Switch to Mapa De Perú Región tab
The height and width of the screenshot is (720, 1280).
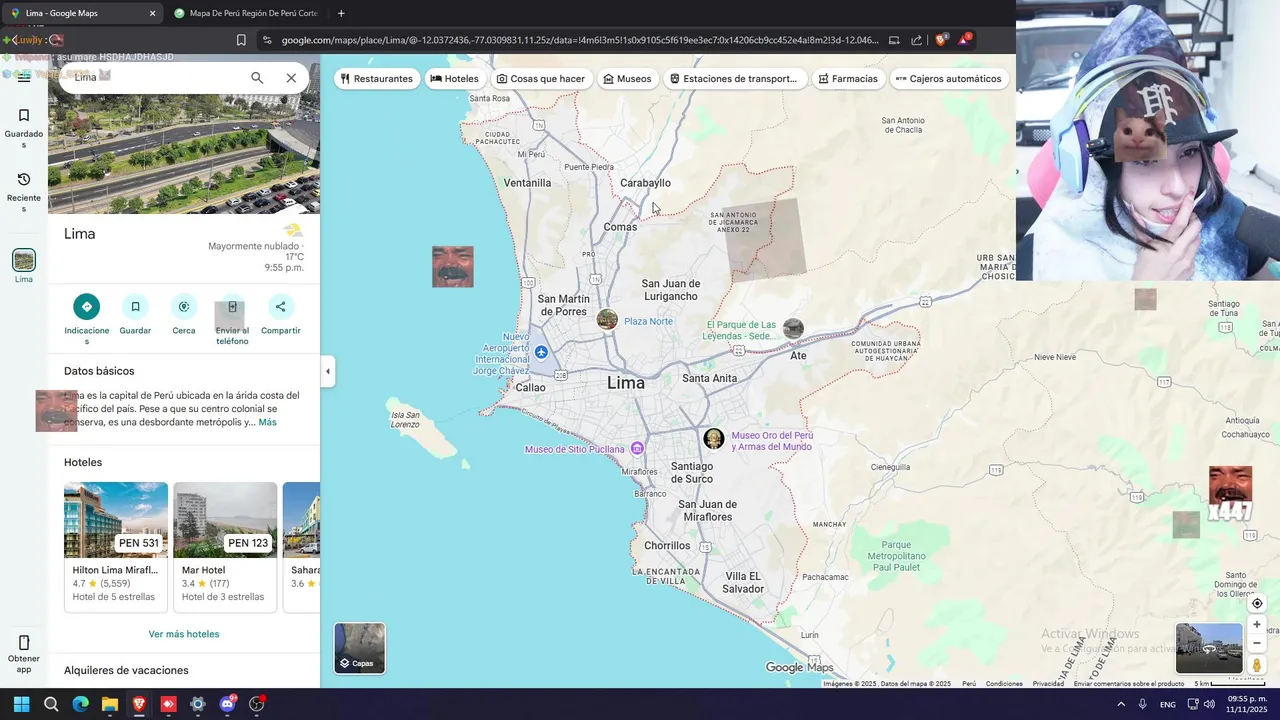245,13
